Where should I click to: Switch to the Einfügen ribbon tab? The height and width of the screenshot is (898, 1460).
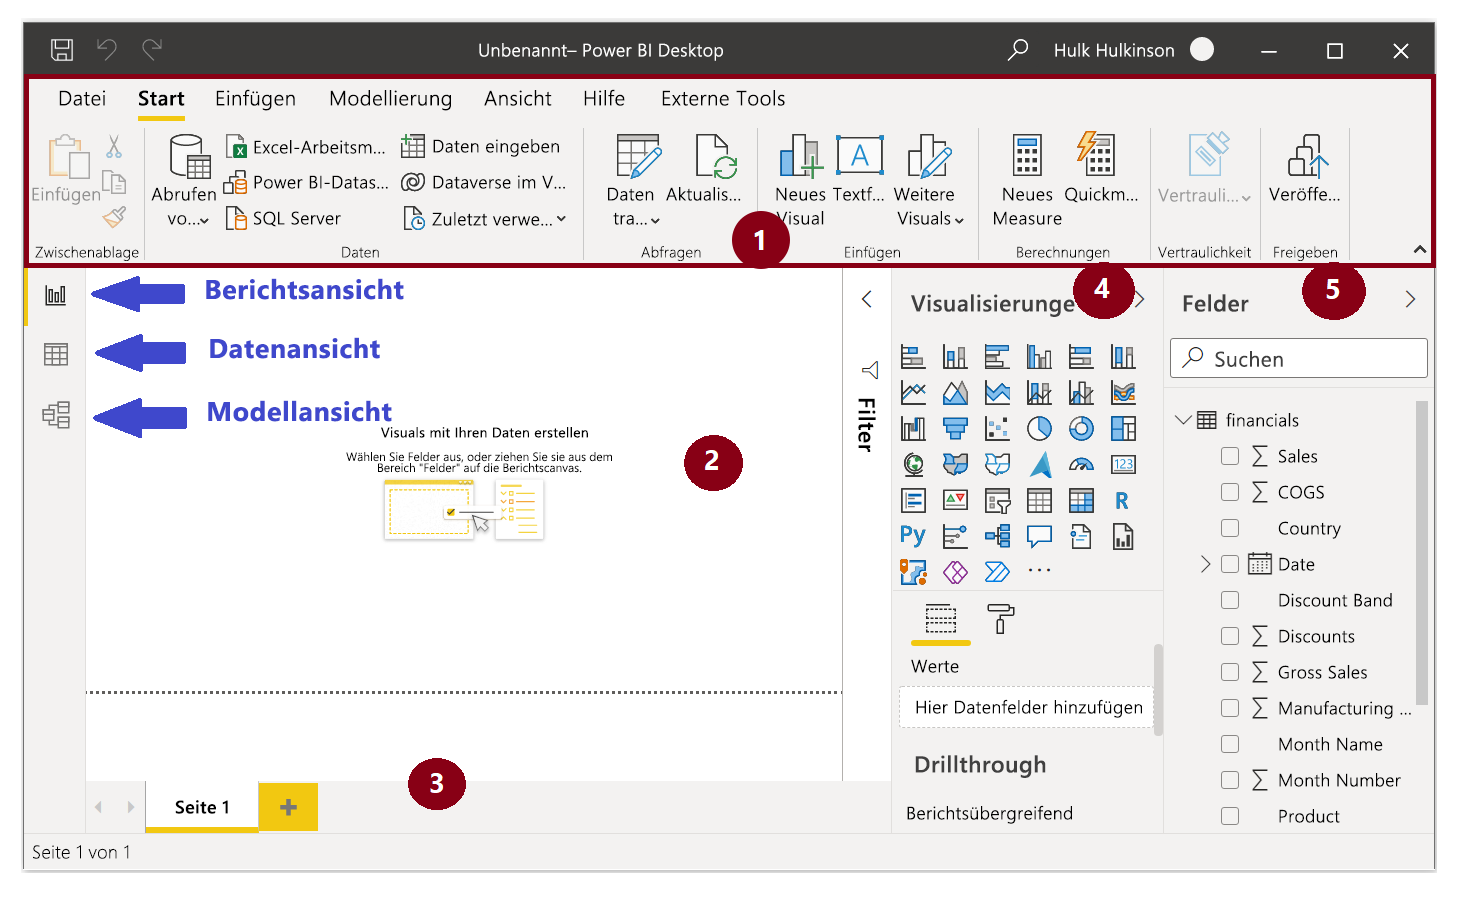click(x=255, y=98)
